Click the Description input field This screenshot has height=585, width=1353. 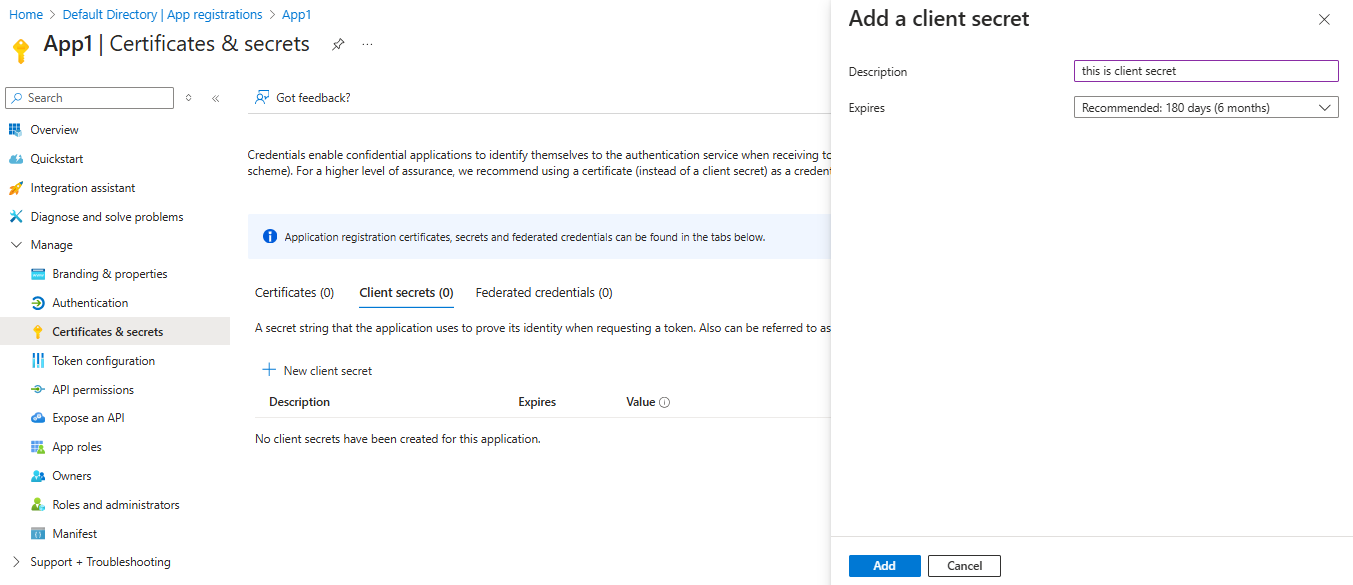click(1206, 71)
